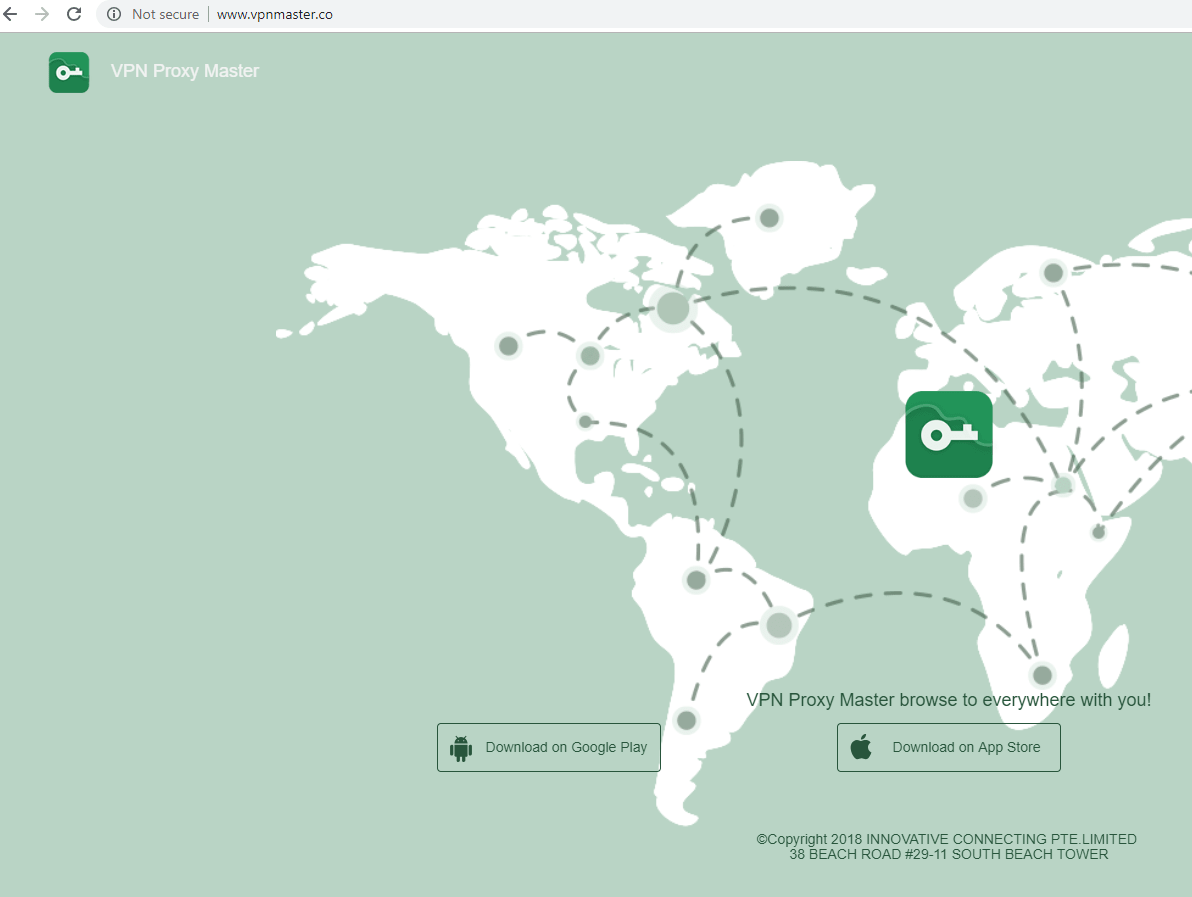This screenshot has width=1192, height=897.
Task: Select the node in western Canada
Action: pos(508,346)
